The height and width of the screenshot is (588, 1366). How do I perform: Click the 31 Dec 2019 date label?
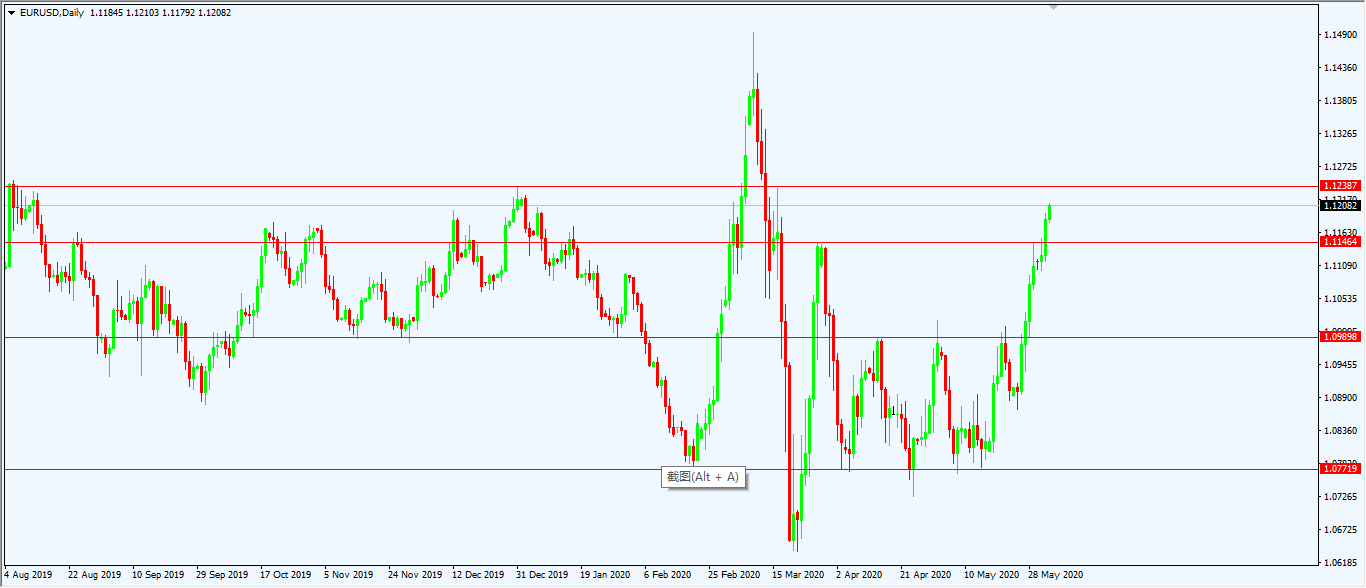coord(542,575)
